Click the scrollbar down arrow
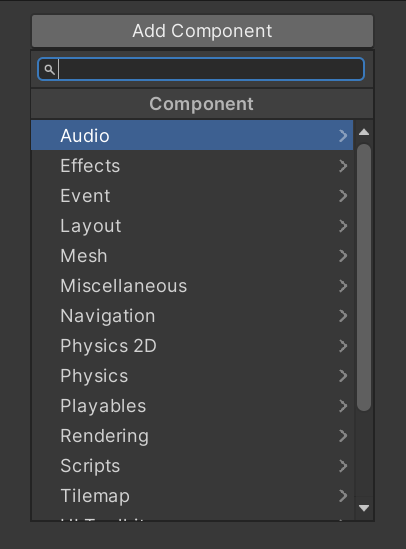This screenshot has height=549, width=406. (x=364, y=508)
